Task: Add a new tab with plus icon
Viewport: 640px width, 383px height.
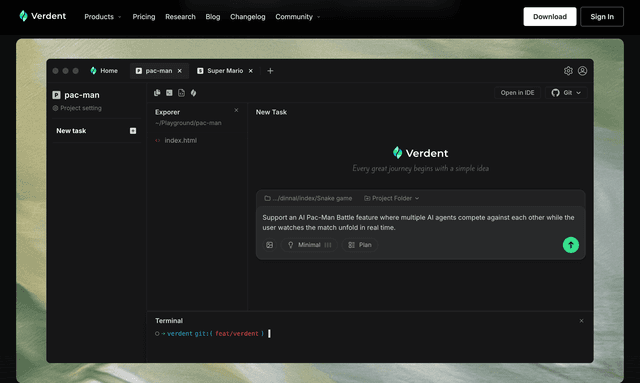Action: coord(270,71)
